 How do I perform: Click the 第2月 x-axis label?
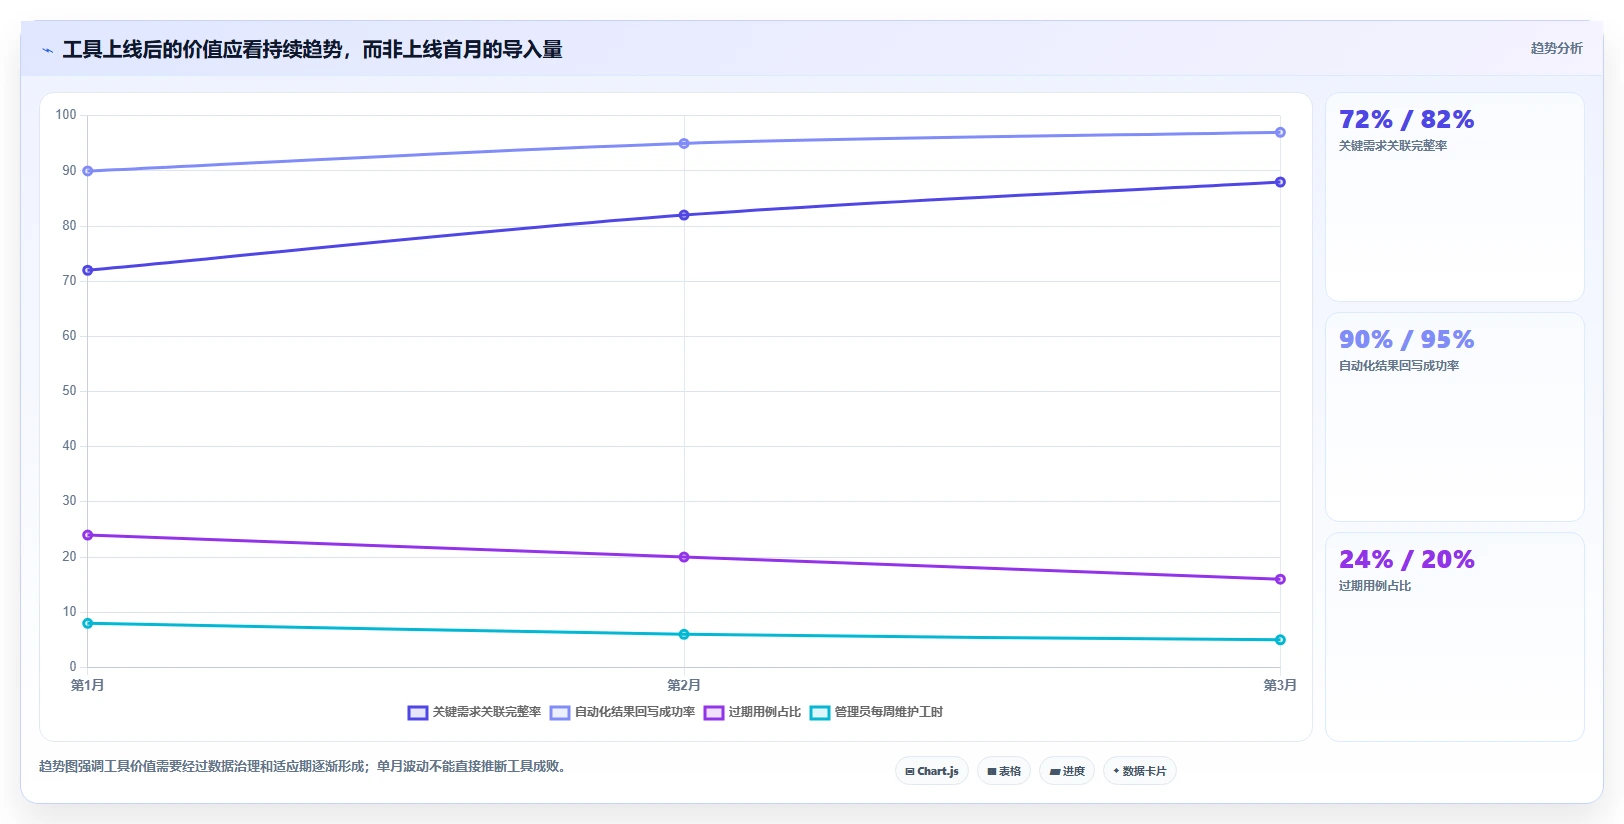(x=684, y=685)
